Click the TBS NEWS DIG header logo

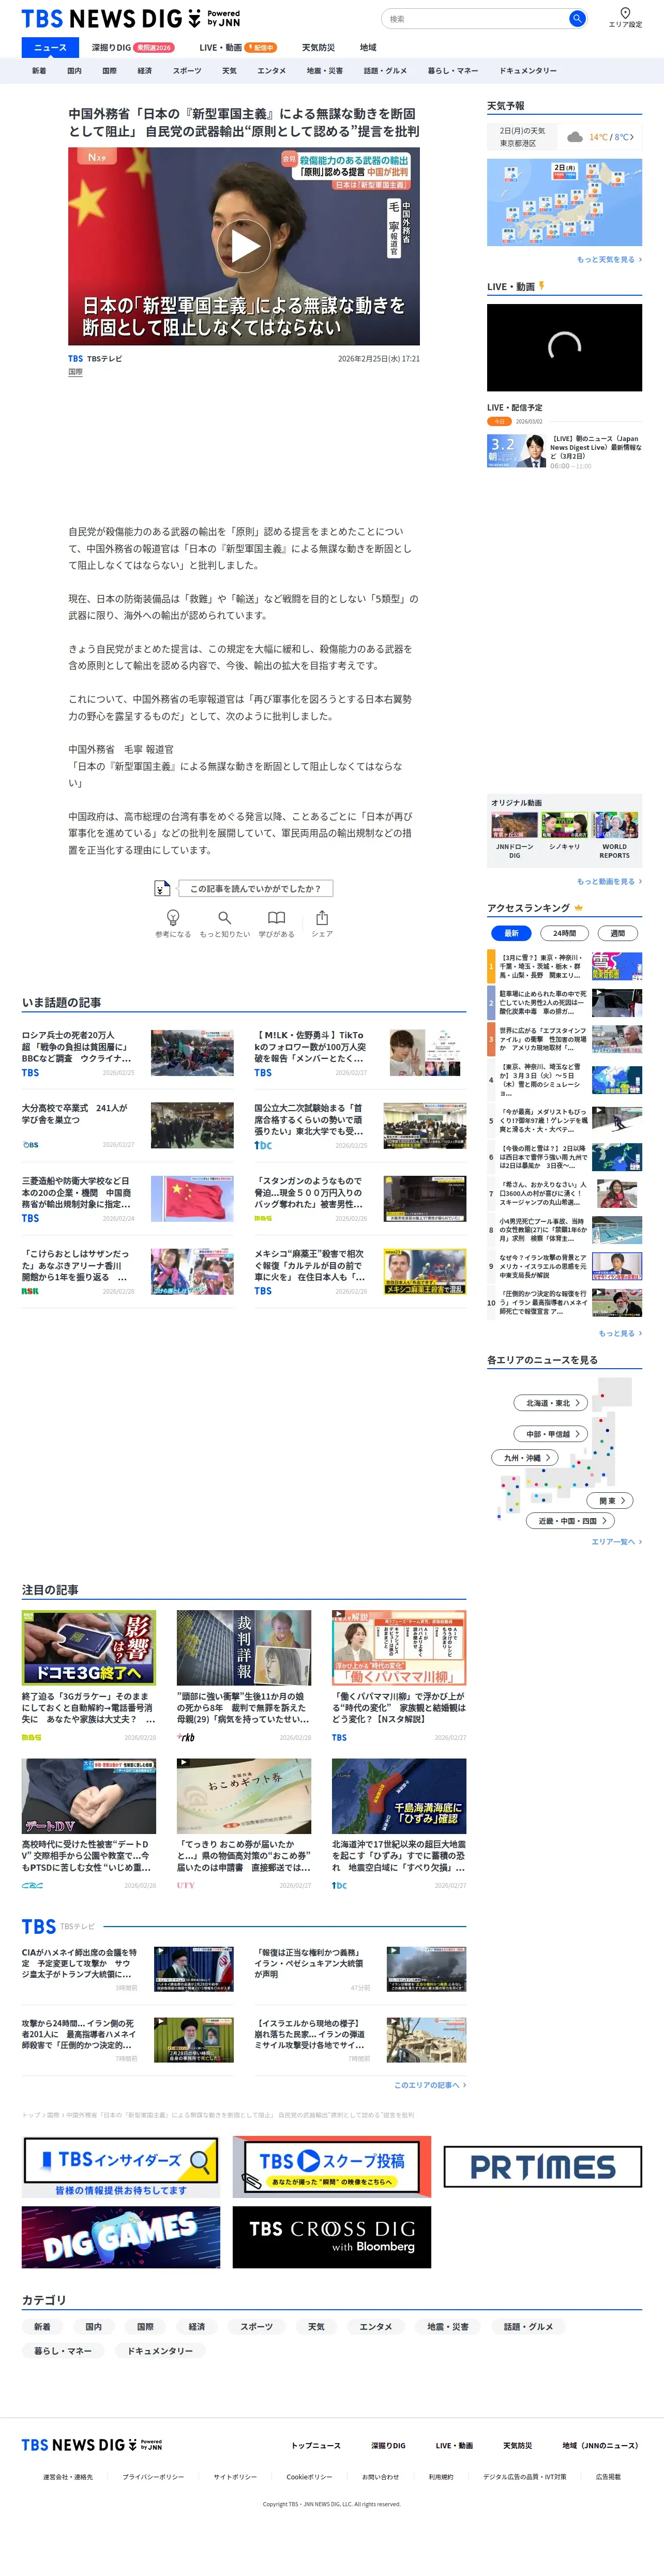pyautogui.click(x=131, y=19)
